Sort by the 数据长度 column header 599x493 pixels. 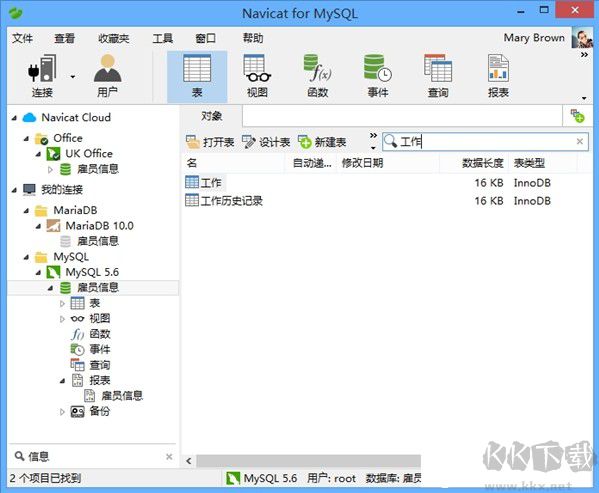tap(474, 163)
